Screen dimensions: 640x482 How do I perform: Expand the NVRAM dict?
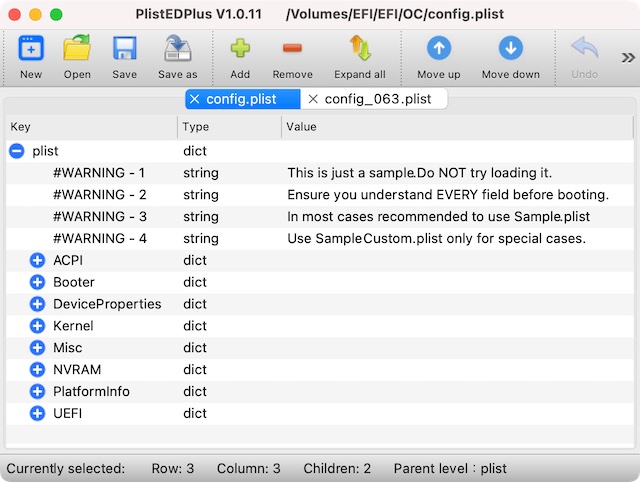pyautogui.click(x=37, y=370)
